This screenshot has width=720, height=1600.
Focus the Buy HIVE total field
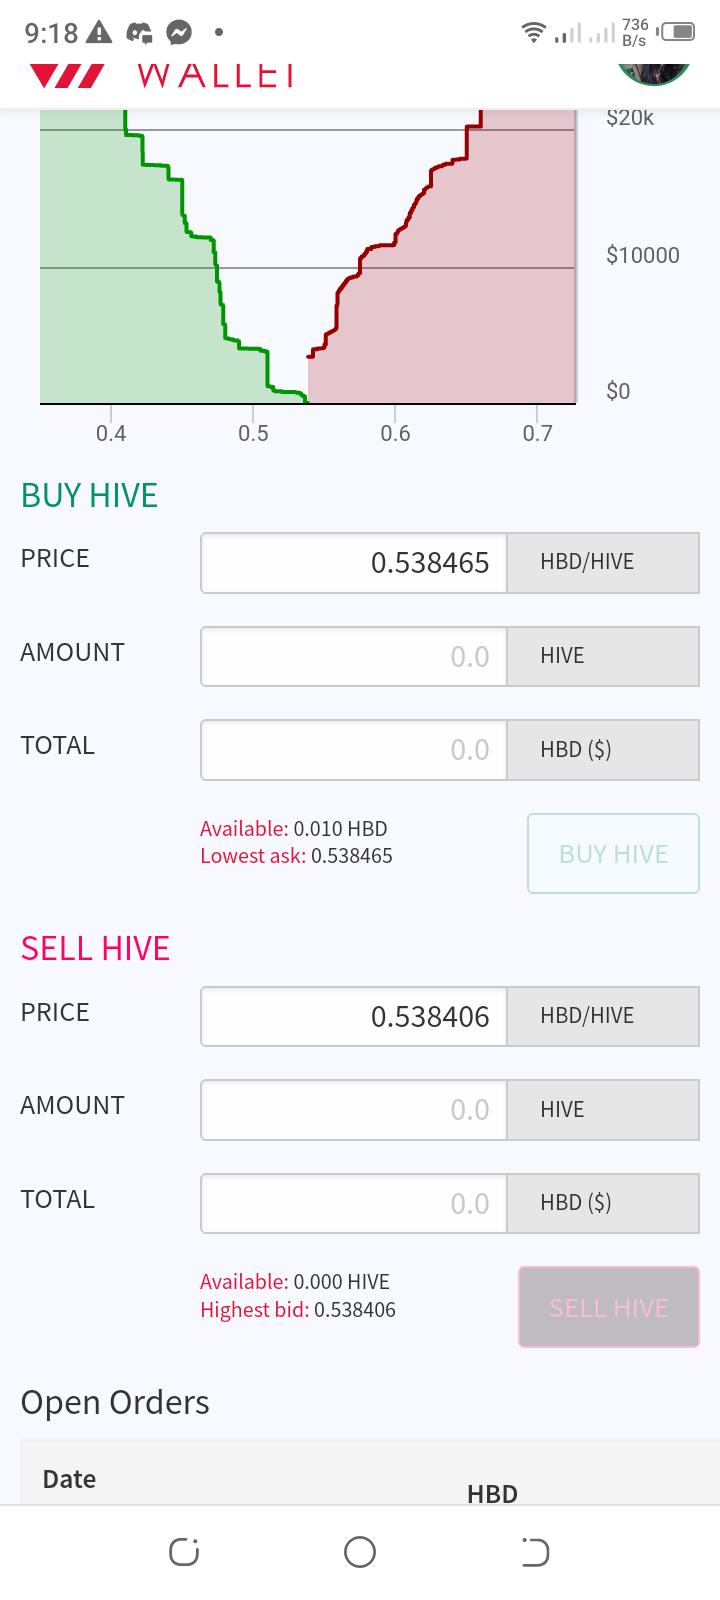(x=354, y=750)
